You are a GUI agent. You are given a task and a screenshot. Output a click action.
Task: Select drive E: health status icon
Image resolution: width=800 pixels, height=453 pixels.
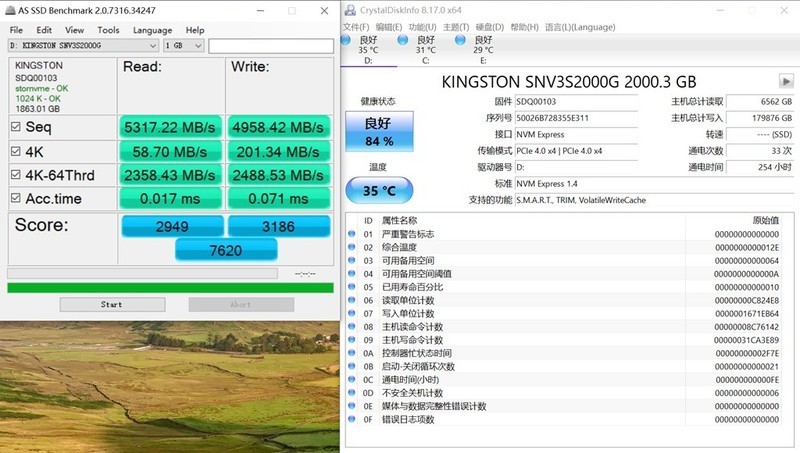coord(460,40)
